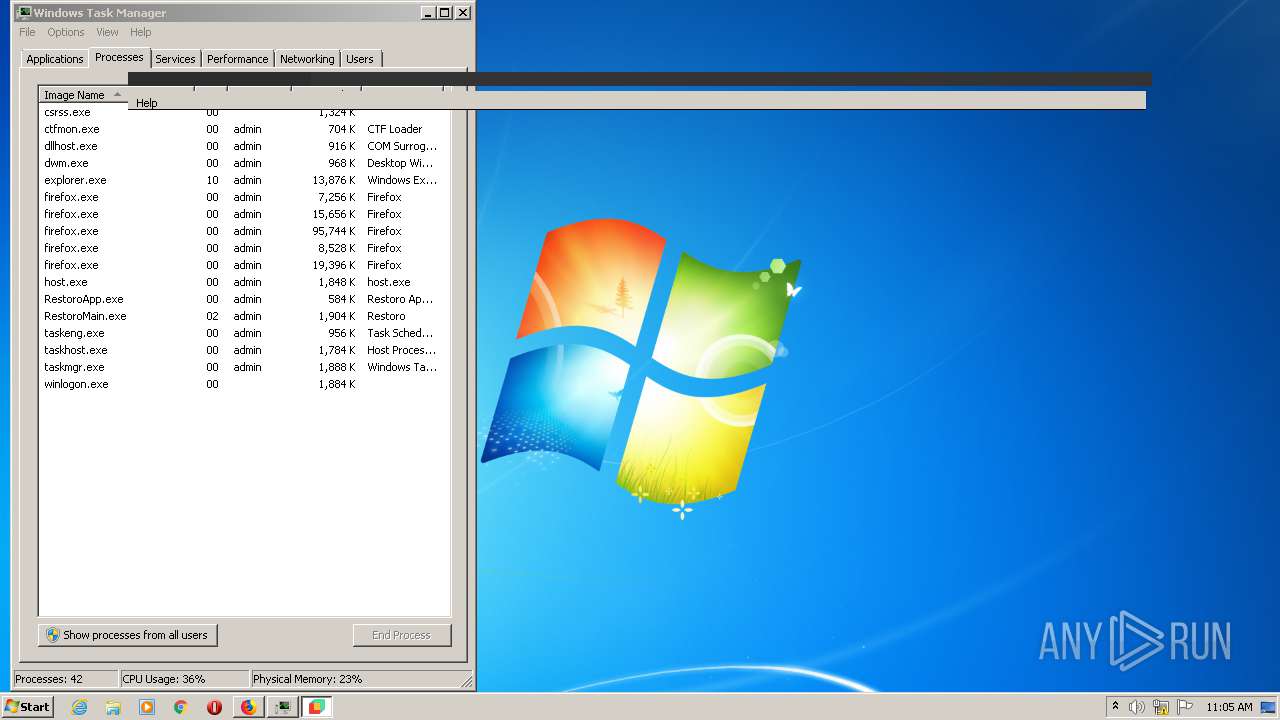Viewport: 1280px width, 720px height.
Task: Select firefox.exe using 15,656 K
Action: [x=245, y=214]
